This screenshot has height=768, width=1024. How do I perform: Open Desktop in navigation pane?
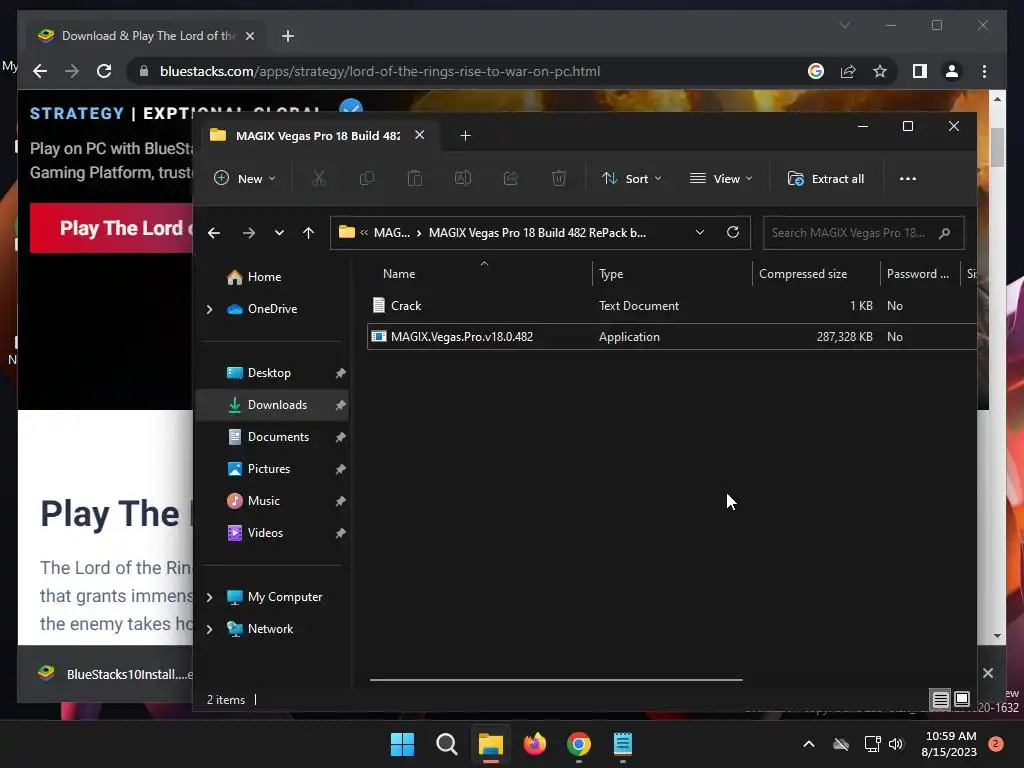pos(269,373)
